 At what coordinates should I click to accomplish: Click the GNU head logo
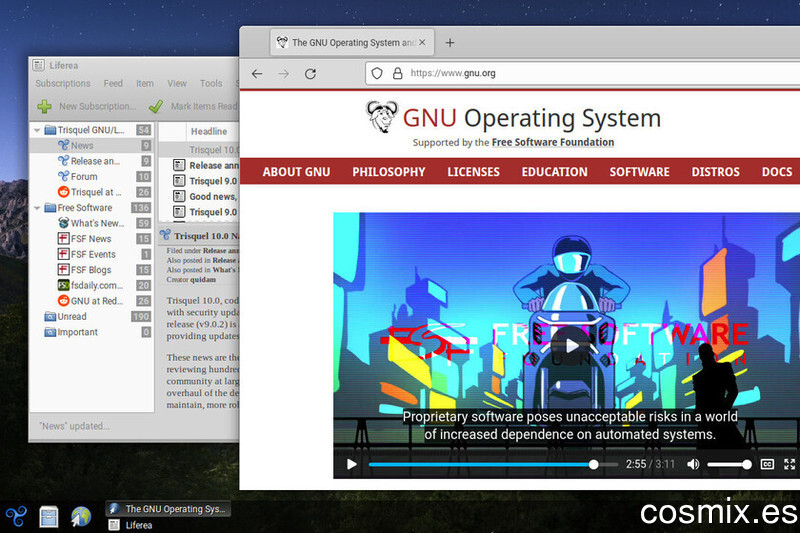point(382,117)
